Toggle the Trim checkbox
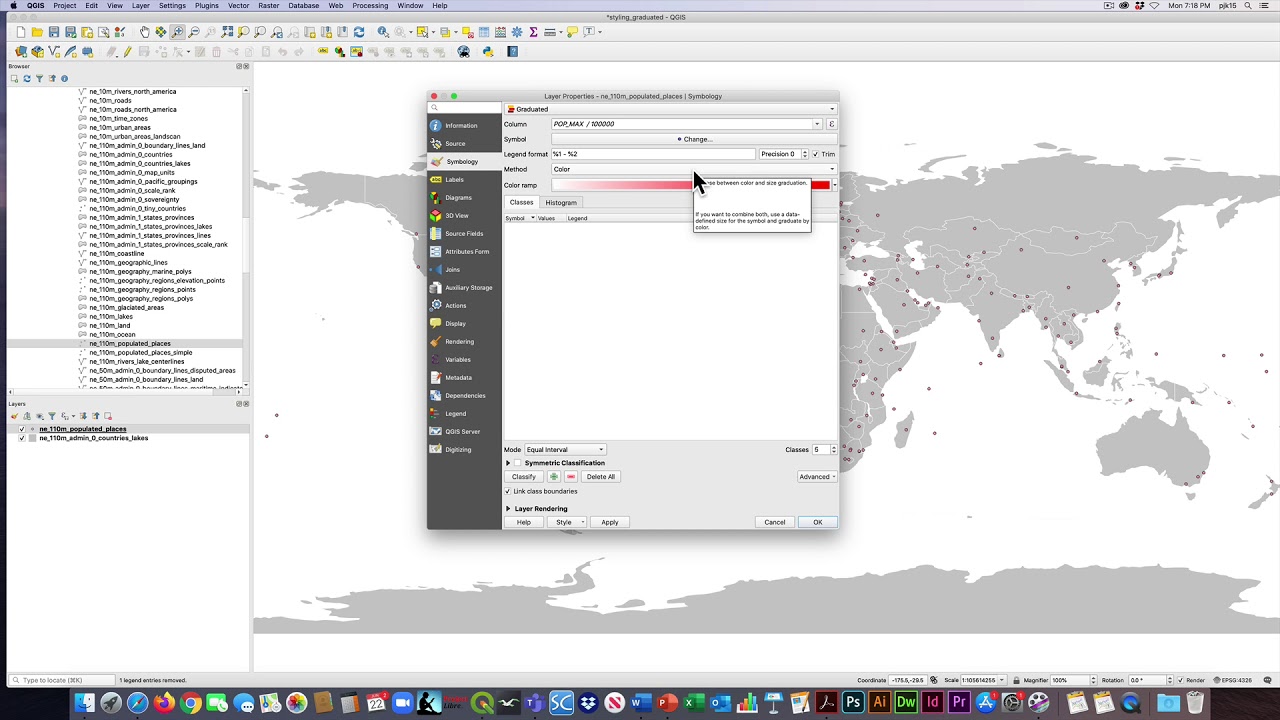Screen dimensions: 1280x720 tap(815, 154)
